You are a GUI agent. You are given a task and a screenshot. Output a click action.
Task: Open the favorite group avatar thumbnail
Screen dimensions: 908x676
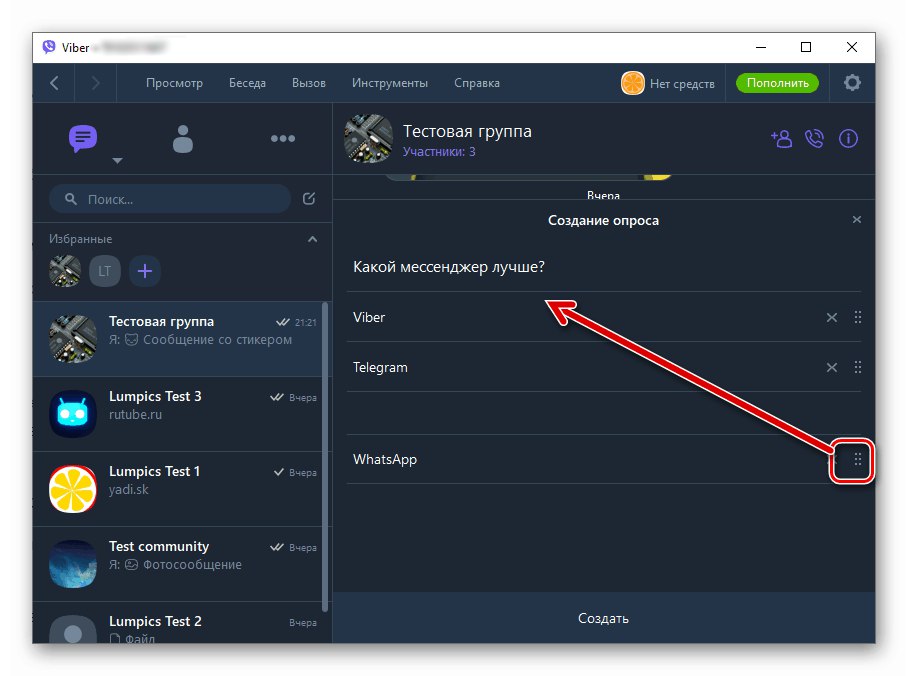coord(65,271)
